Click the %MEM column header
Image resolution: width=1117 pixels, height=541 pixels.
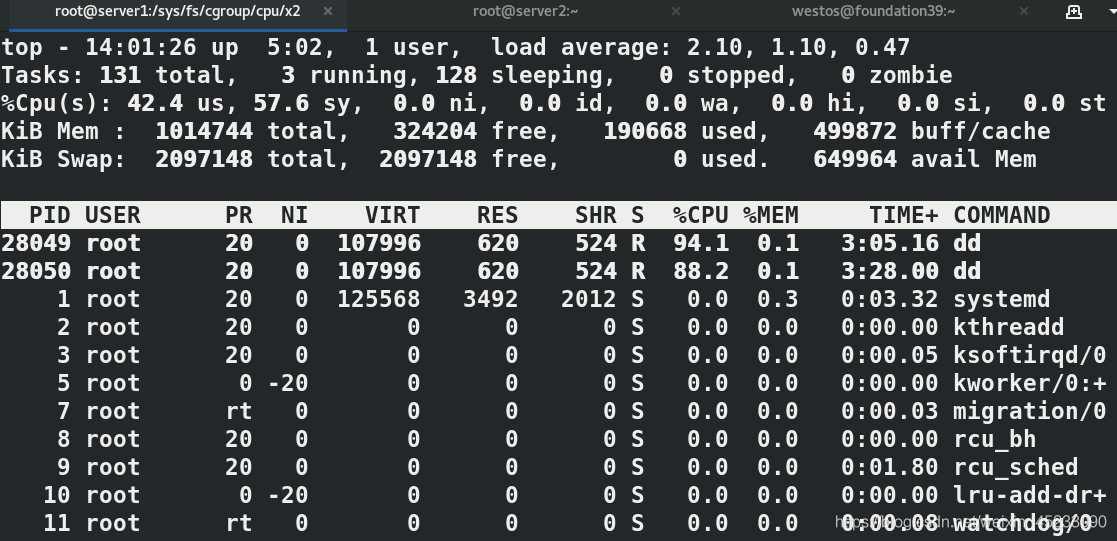pyautogui.click(x=771, y=215)
